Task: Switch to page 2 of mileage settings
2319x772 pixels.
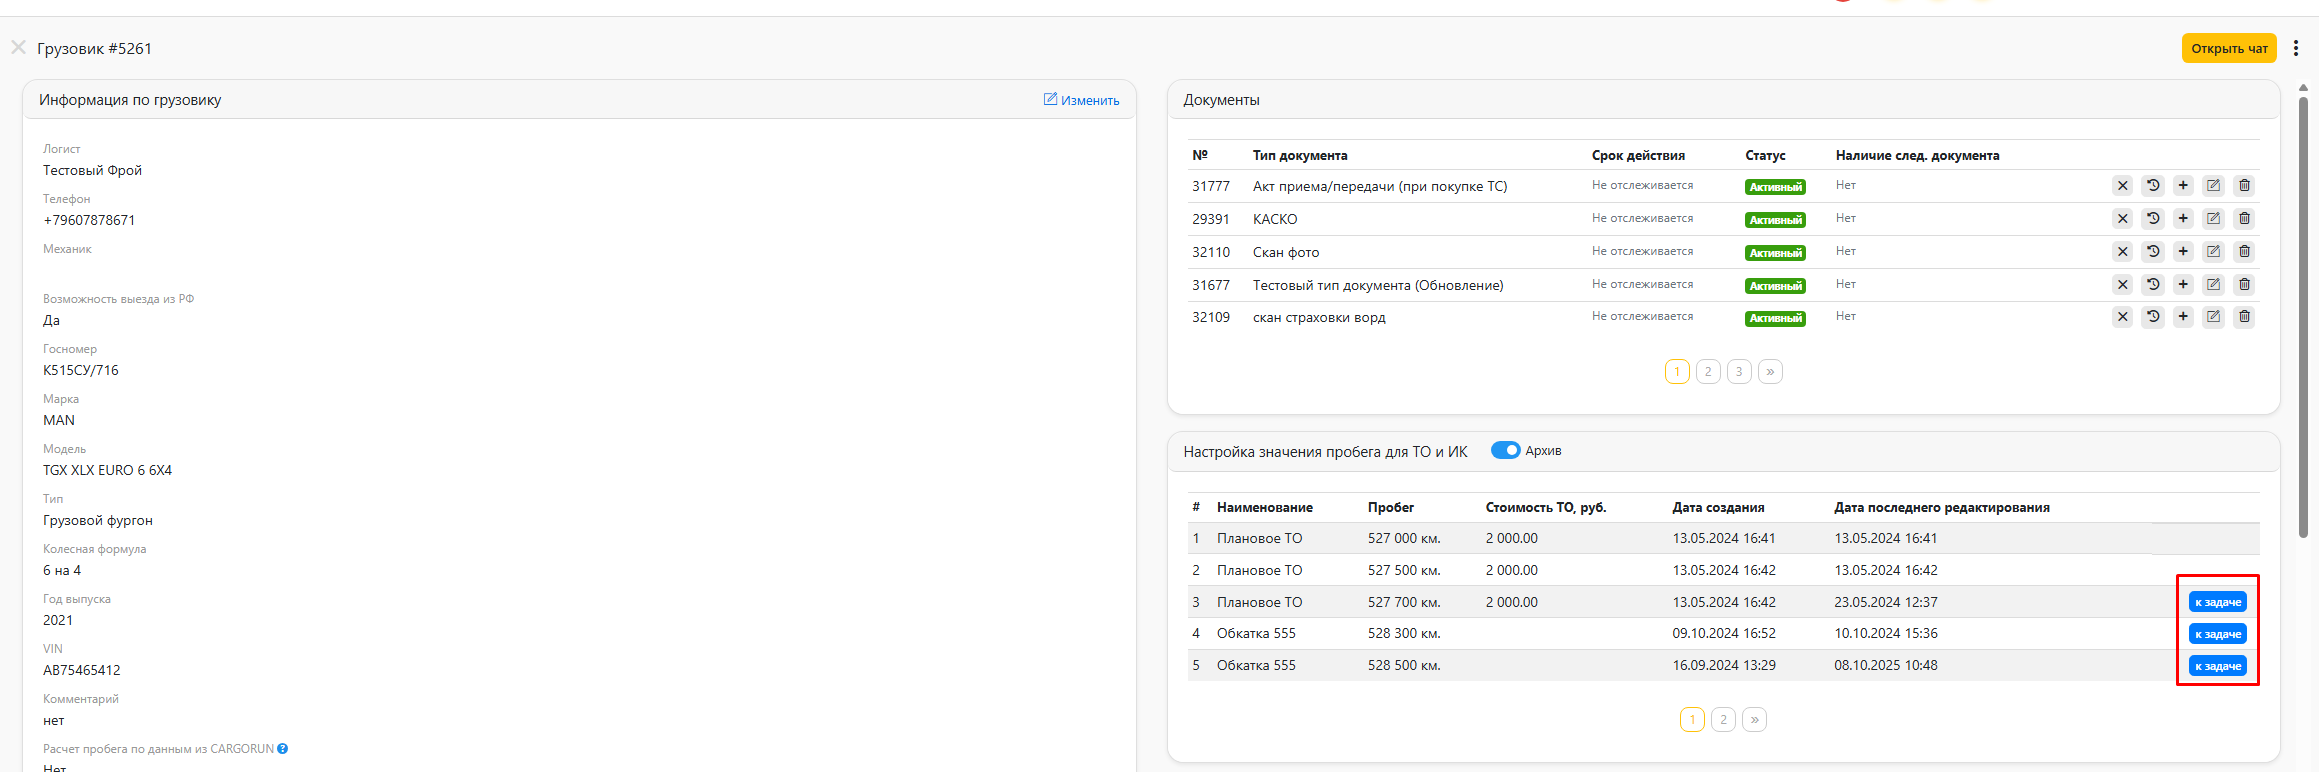Action: 1723,720
